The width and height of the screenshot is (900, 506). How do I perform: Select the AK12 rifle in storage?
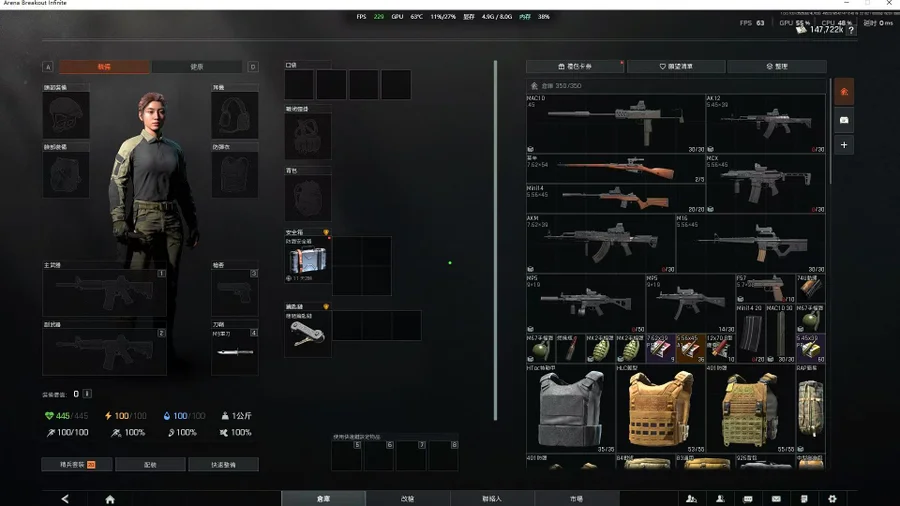(x=766, y=123)
